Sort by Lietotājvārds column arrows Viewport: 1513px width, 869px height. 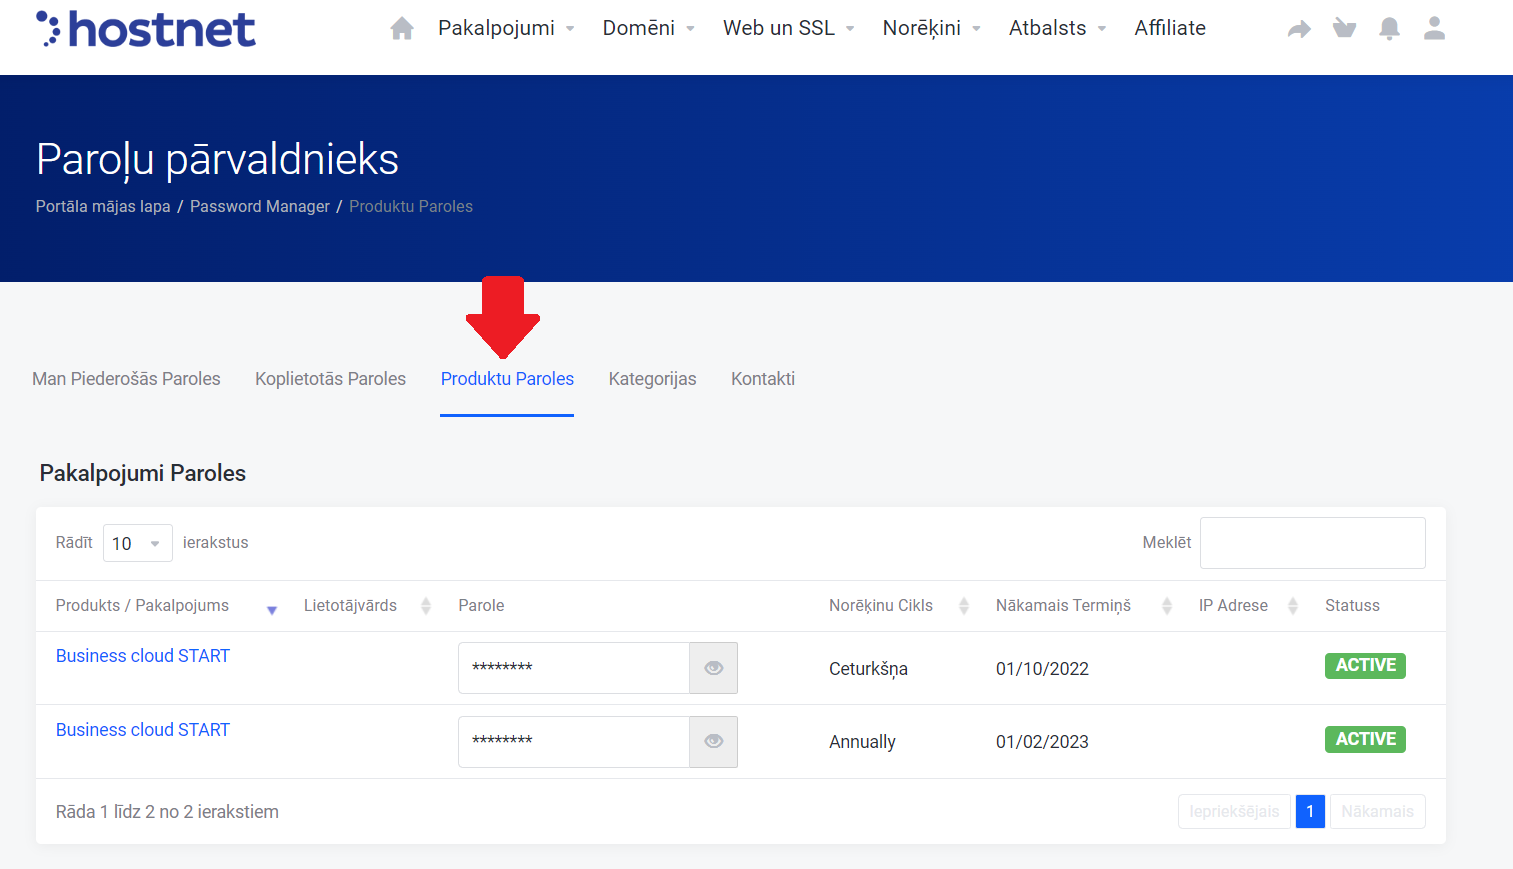426,606
